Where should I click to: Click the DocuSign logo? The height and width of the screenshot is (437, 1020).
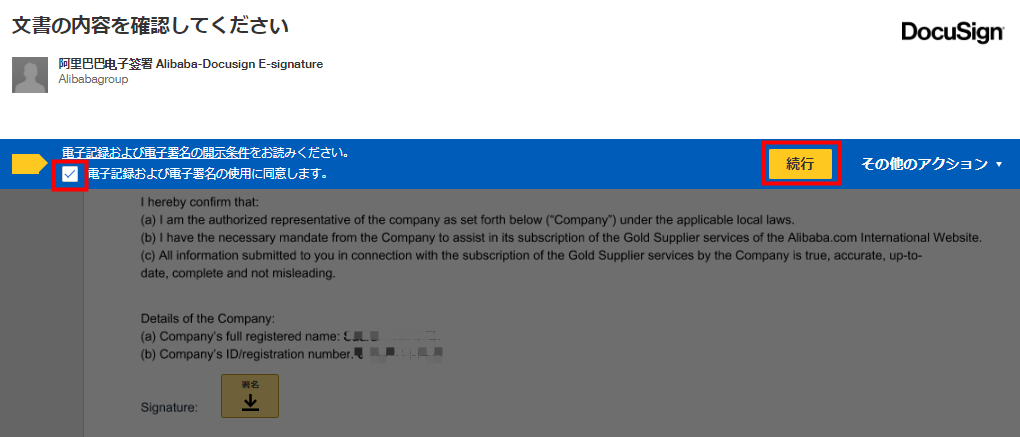click(952, 33)
